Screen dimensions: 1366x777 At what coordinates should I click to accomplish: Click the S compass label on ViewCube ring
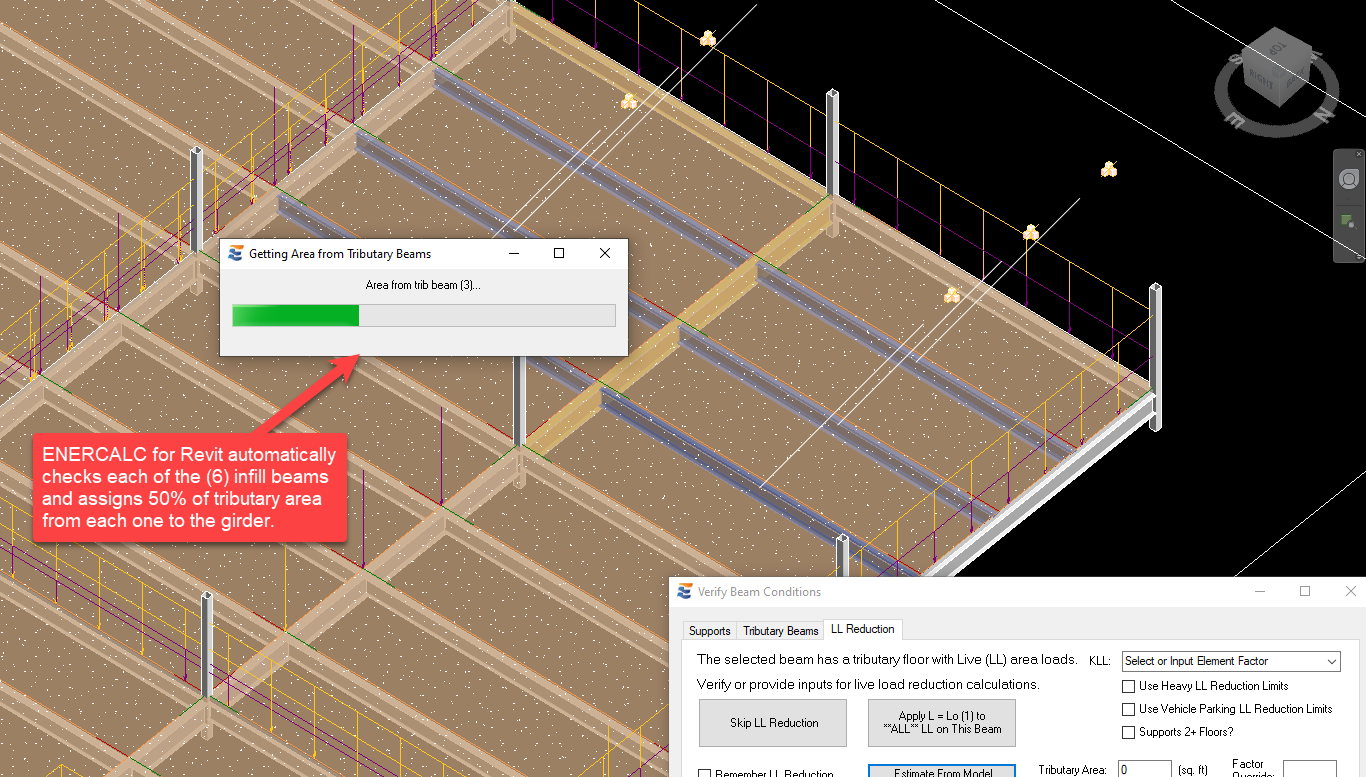click(x=1237, y=59)
